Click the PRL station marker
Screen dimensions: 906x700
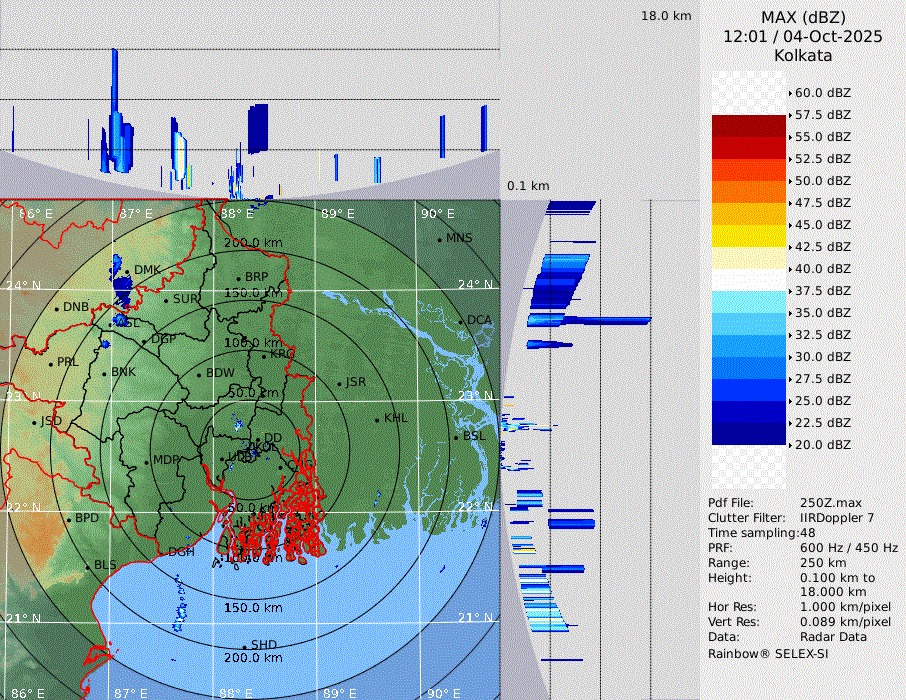50,362
